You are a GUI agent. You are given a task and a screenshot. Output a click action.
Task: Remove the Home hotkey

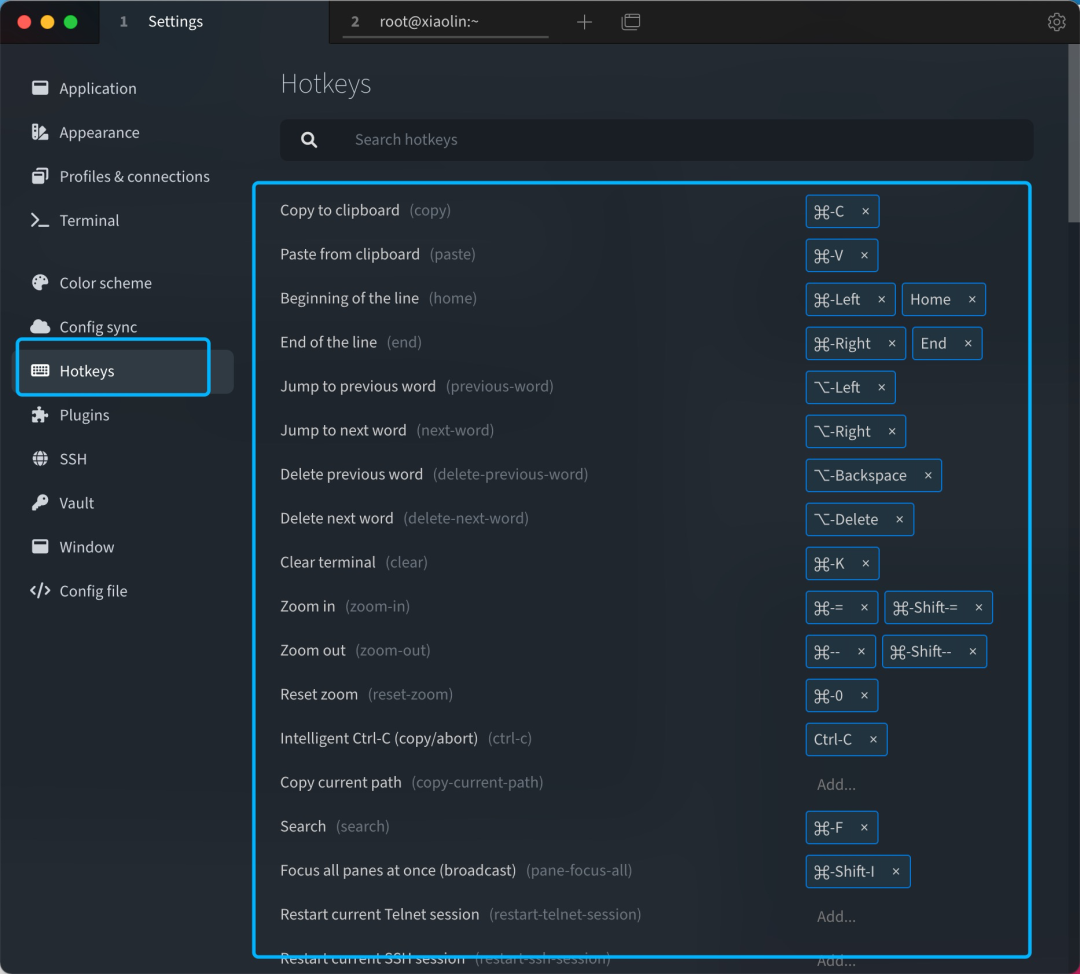tap(972, 300)
